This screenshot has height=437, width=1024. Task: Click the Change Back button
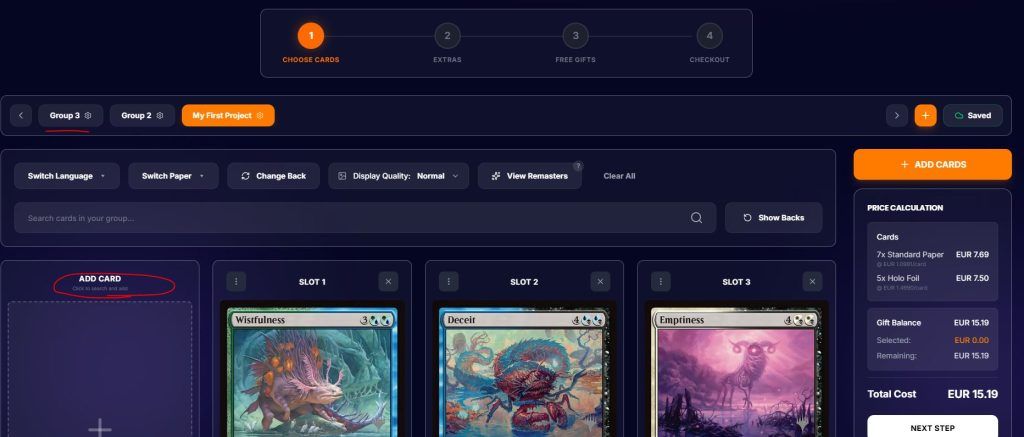[273, 176]
